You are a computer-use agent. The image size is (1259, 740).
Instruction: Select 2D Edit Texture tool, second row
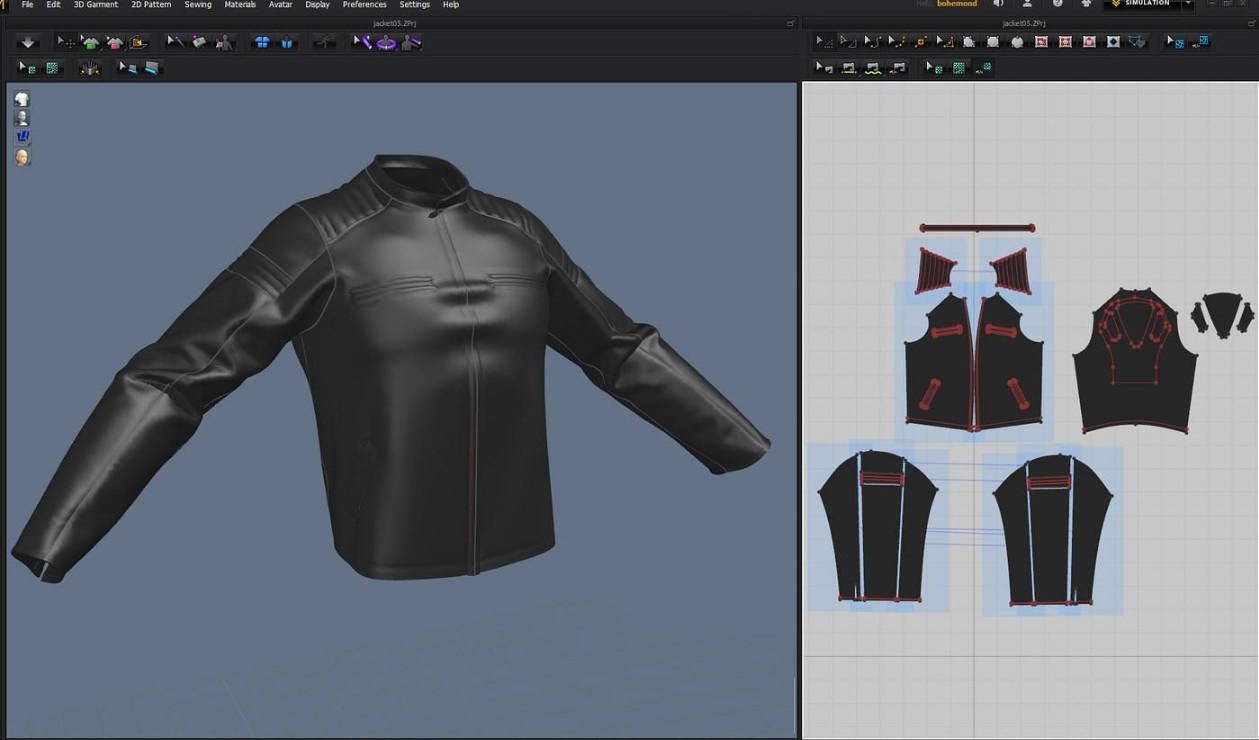tap(933, 67)
